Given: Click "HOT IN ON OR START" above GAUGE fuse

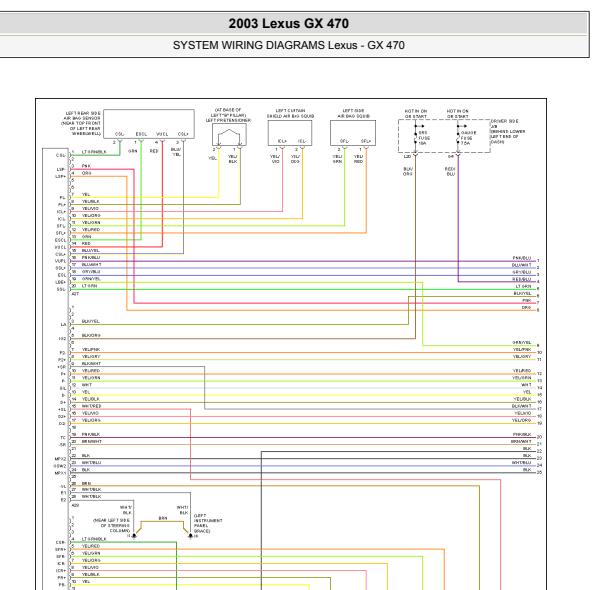Looking at the screenshot, I should 457,114.
